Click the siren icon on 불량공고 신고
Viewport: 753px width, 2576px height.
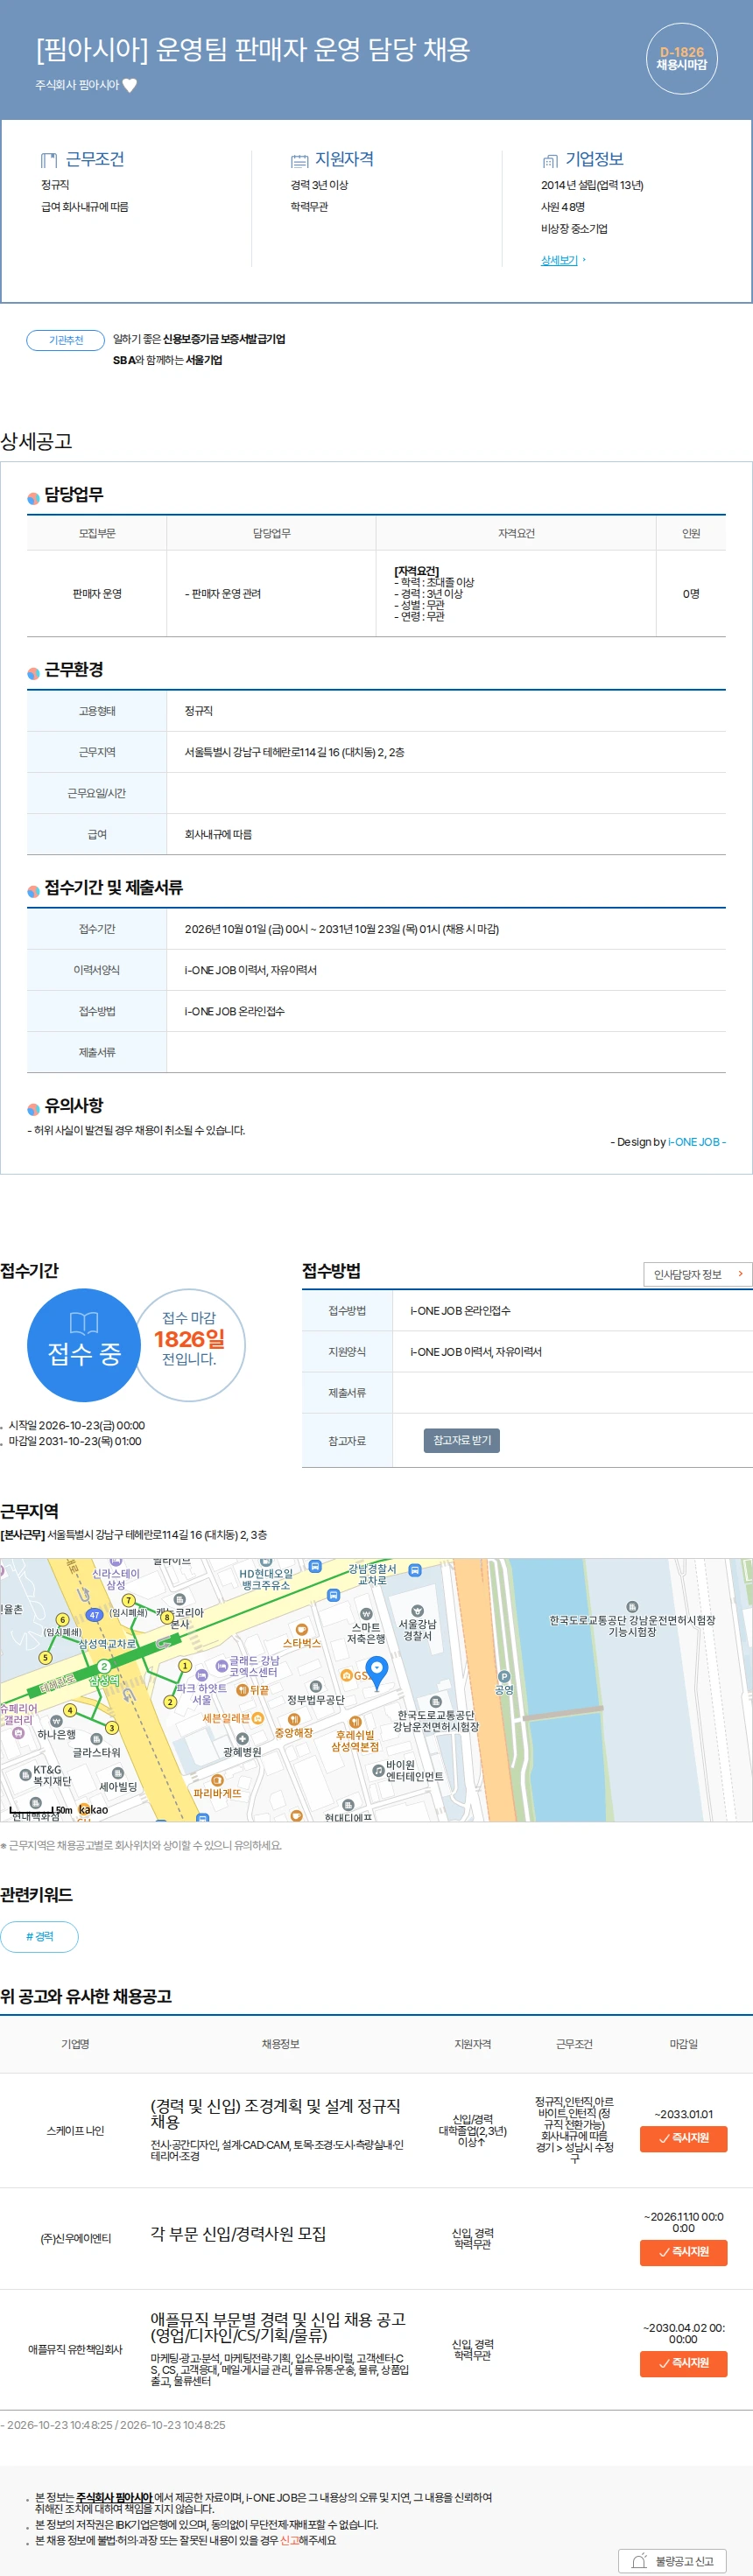pyautogui.click(x=639, y=2561)
